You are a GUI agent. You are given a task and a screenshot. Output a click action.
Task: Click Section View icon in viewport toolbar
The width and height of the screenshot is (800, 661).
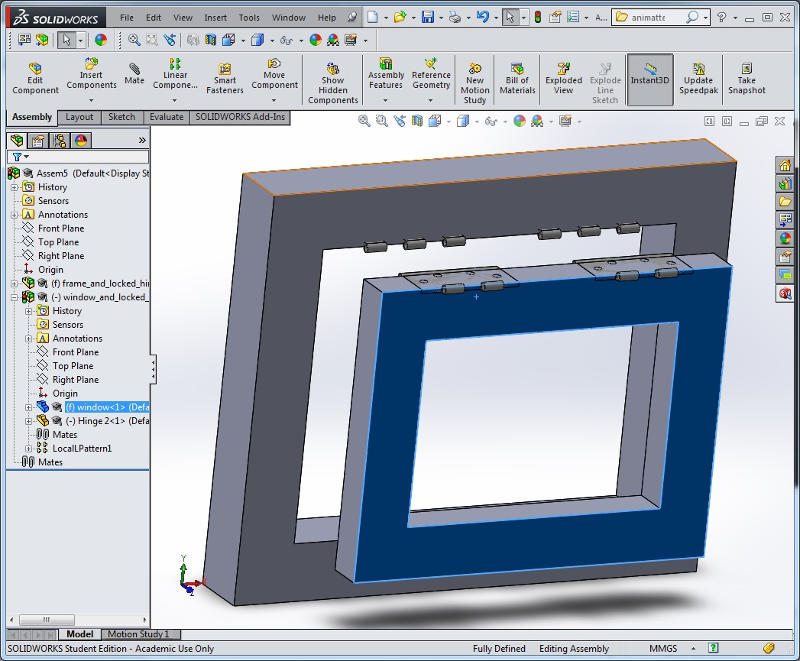coord(417,121)
